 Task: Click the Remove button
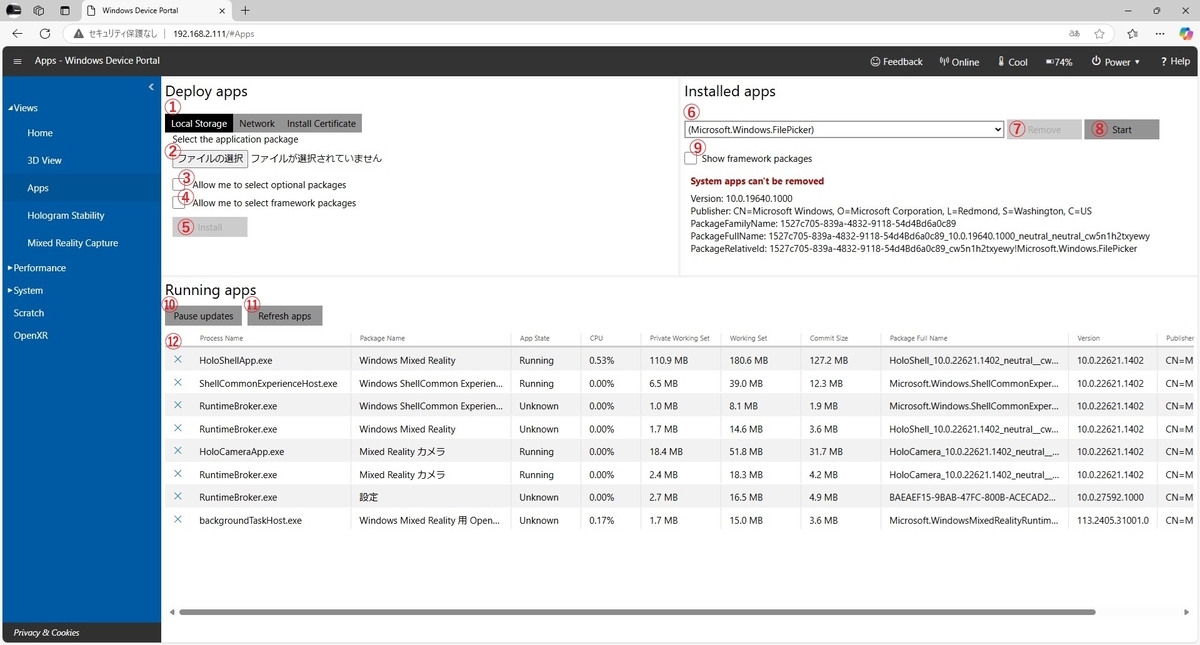1044,129
